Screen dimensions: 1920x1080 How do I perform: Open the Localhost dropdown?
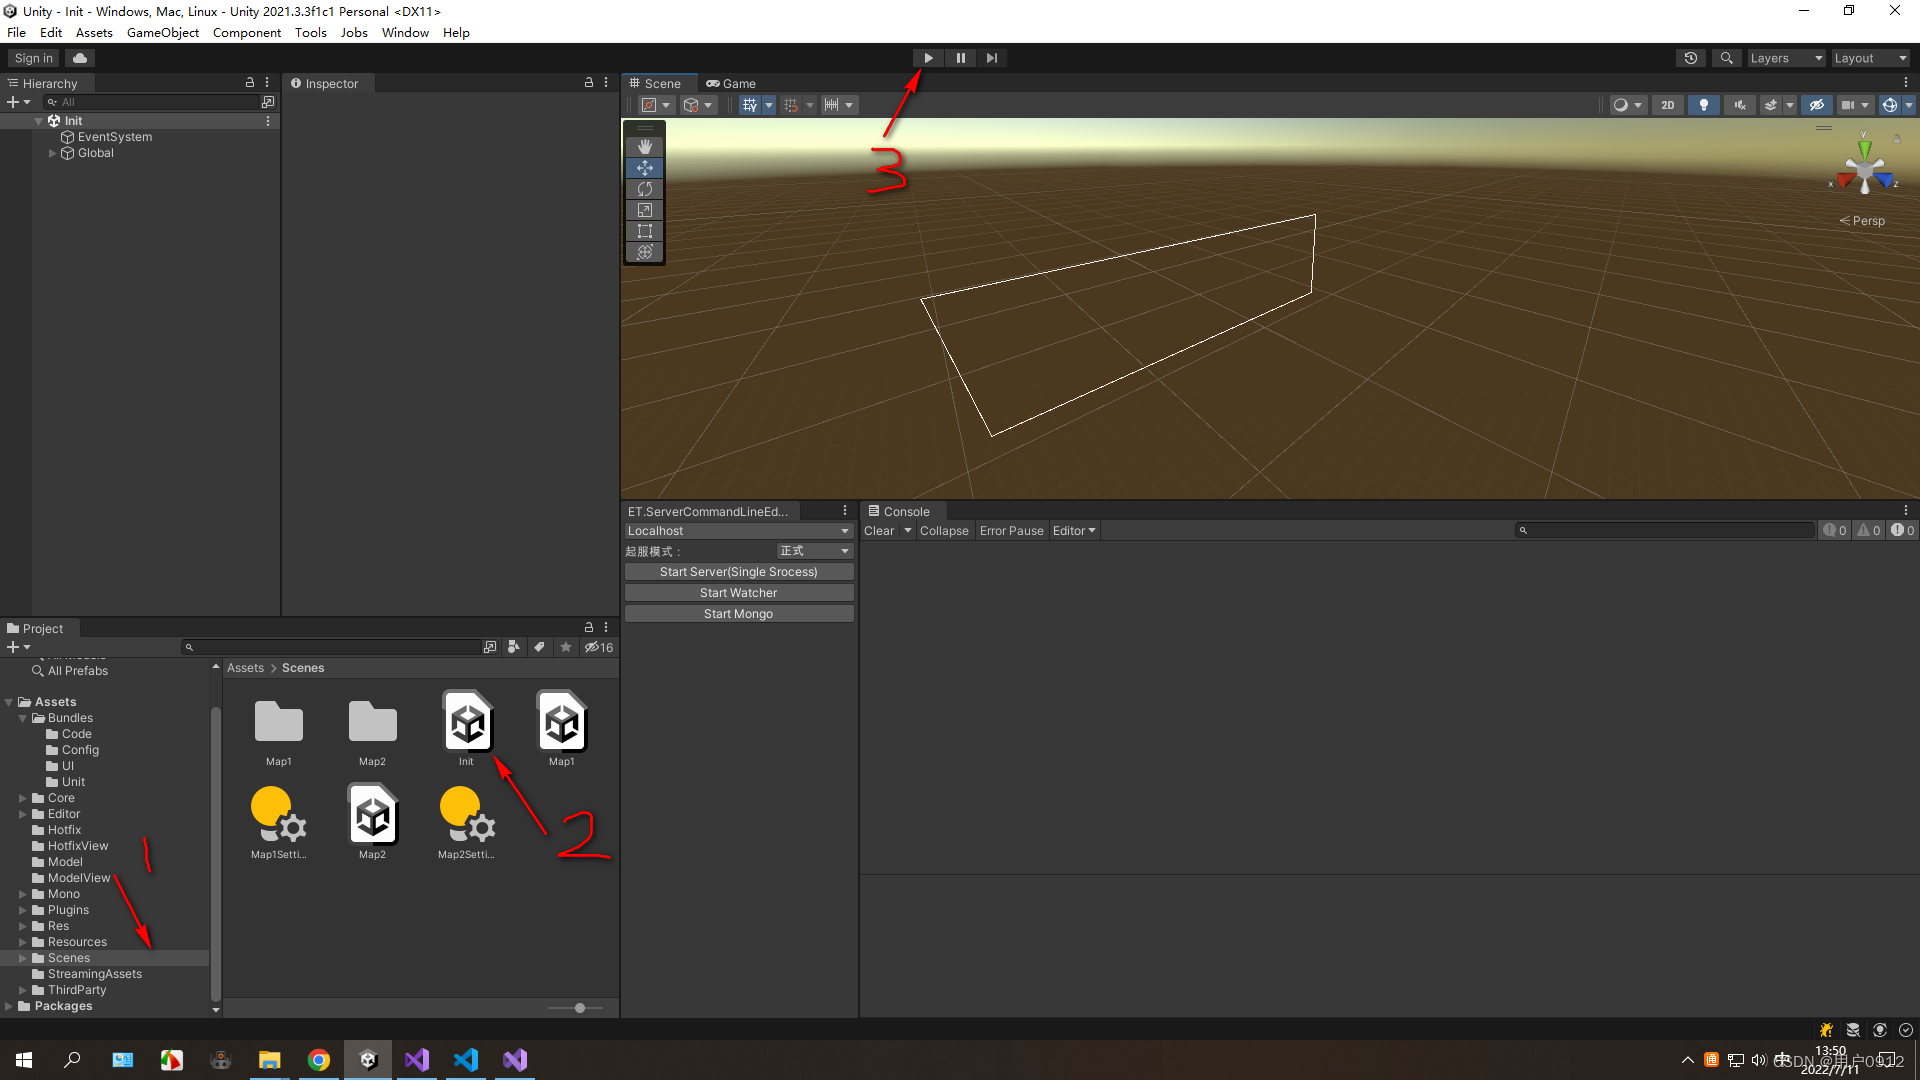pos(738,531)
